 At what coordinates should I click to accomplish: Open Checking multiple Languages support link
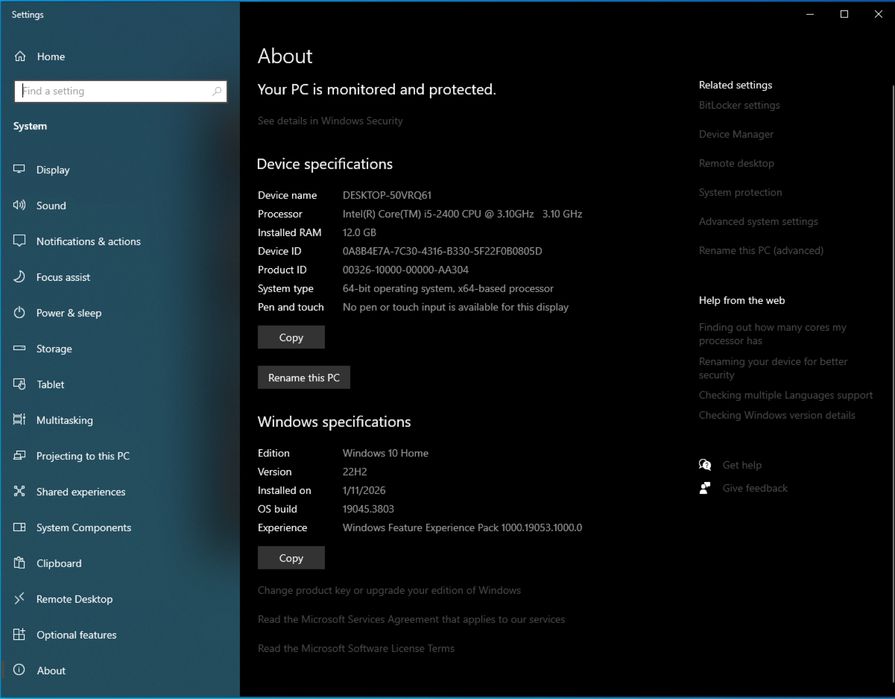pyautogui.click(x=785, y=395)
